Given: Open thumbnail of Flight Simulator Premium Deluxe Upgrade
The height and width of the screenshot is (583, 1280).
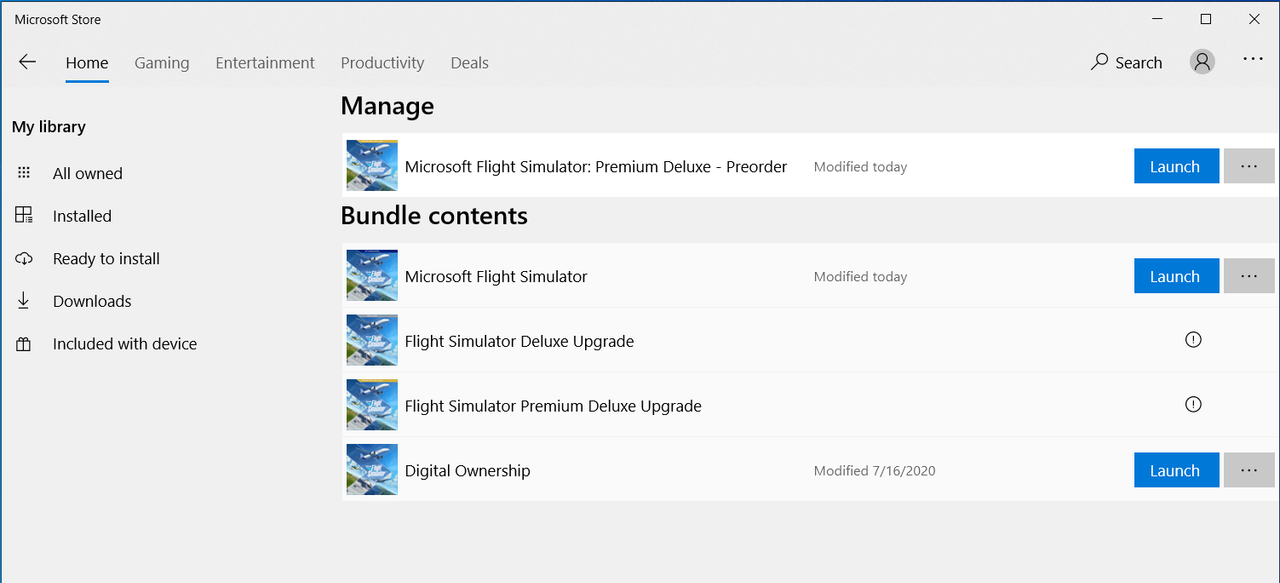Looking at the screenshot, I should [372, 406].
